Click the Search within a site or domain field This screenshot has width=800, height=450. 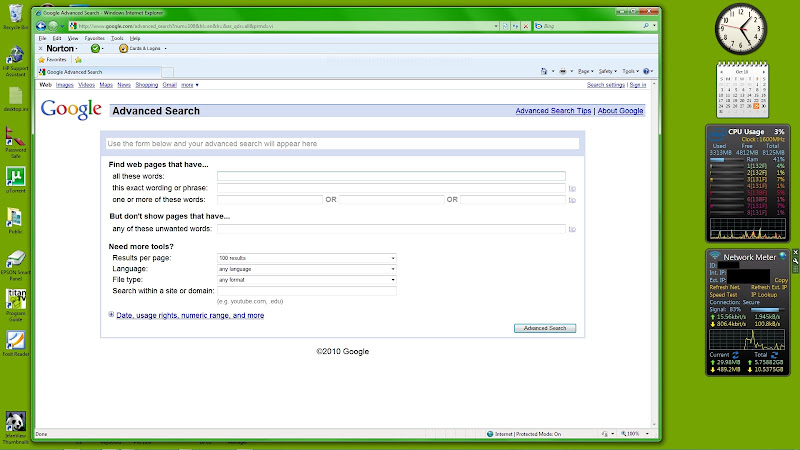[x=307, y=291]
